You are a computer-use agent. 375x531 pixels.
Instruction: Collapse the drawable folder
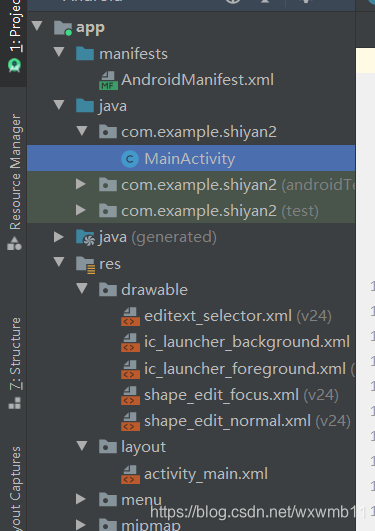82,289
